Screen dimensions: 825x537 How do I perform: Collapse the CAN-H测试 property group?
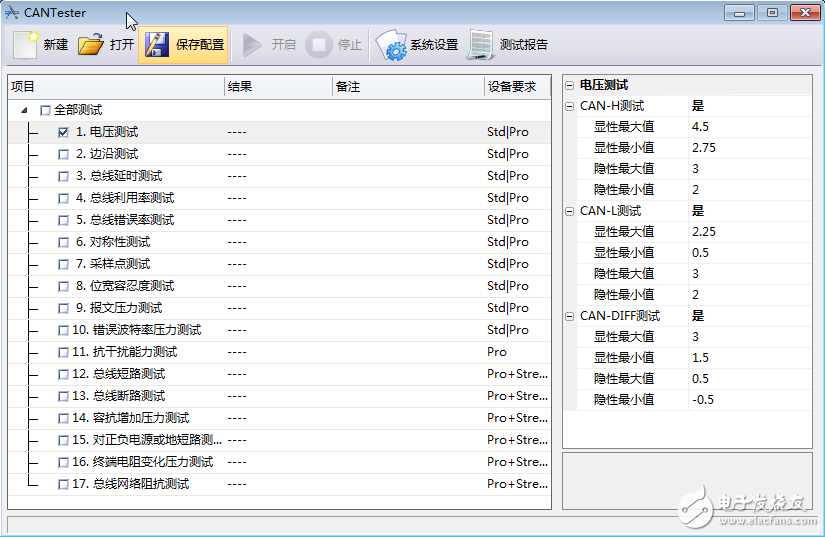570,106
